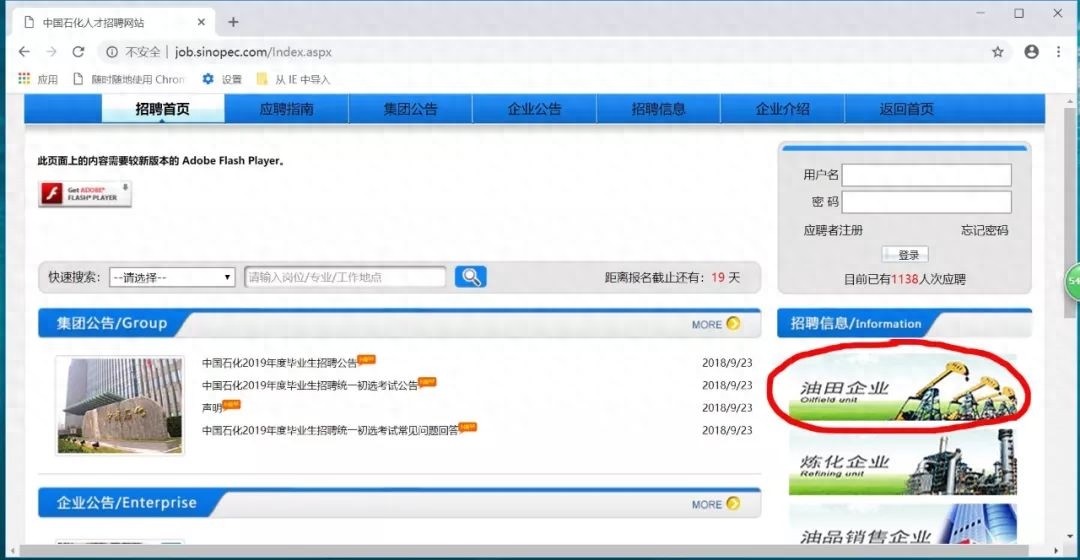
Task: Click the Get Adobe Flash Player badge
Action: [x=85, y=194]
